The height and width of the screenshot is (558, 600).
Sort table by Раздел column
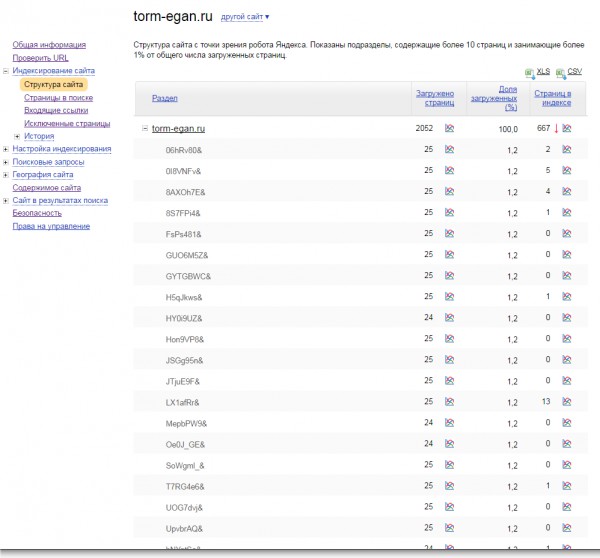tap(165, 98)
